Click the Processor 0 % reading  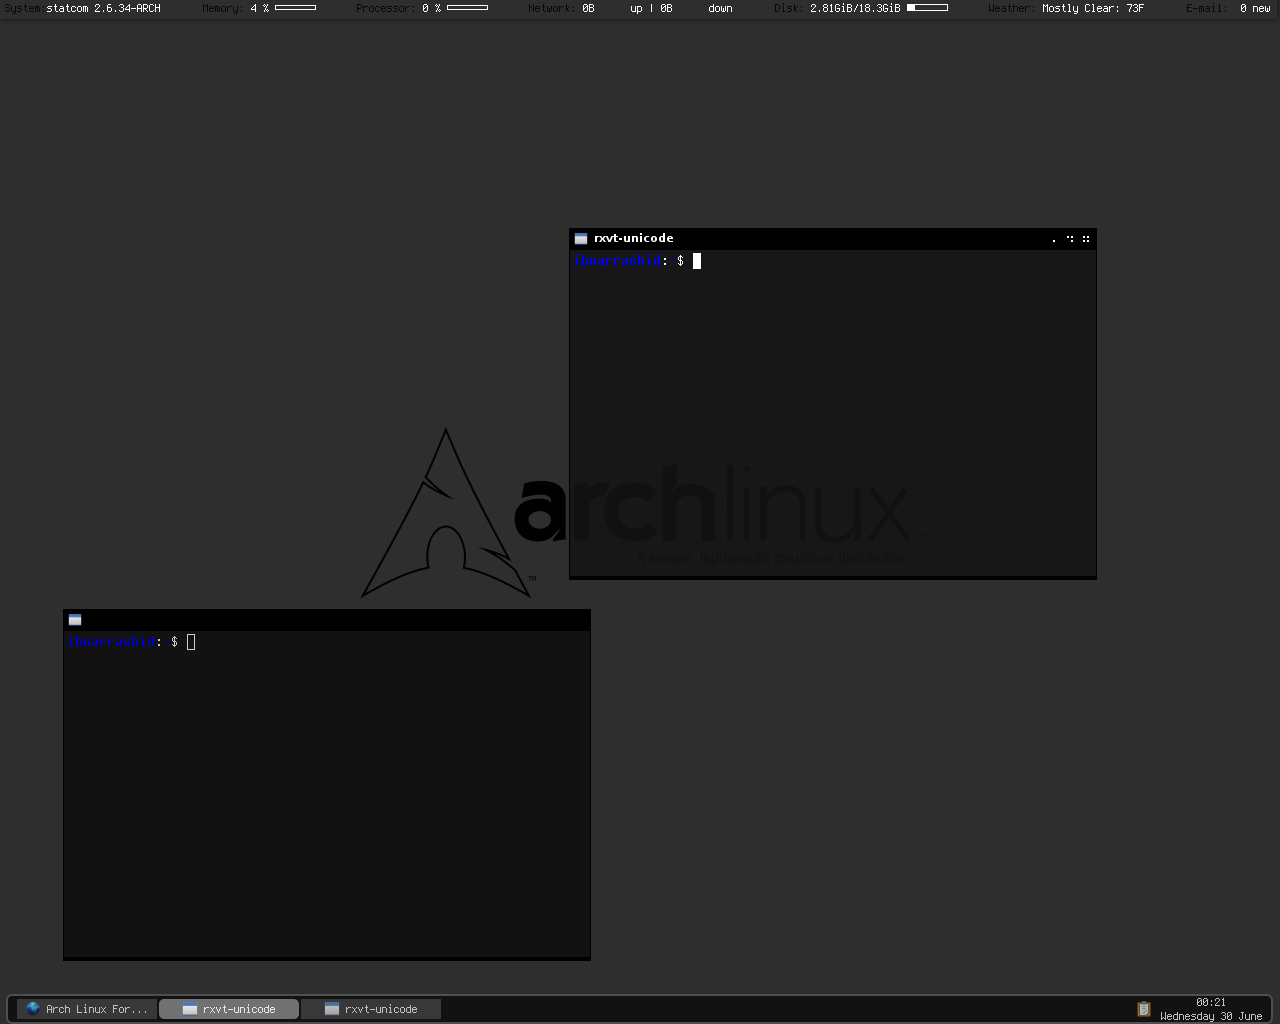(x=399, y=8)
